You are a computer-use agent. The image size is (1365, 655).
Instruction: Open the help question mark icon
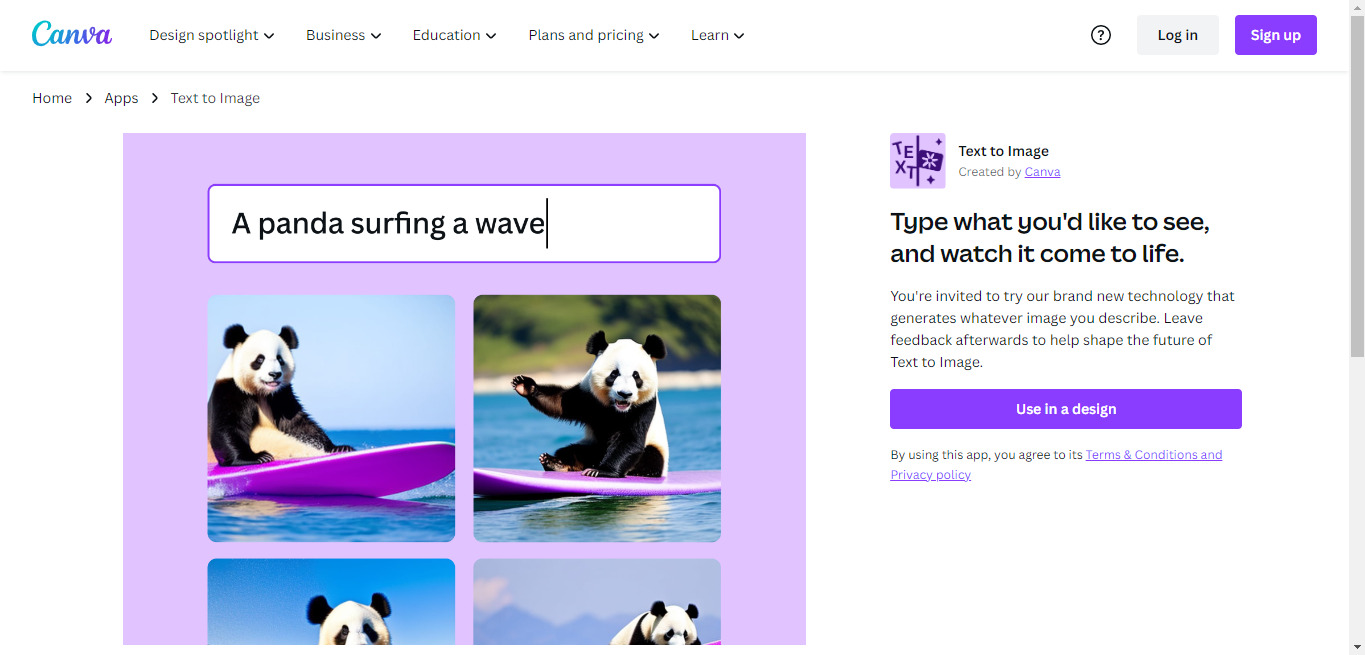point(1101,35)
